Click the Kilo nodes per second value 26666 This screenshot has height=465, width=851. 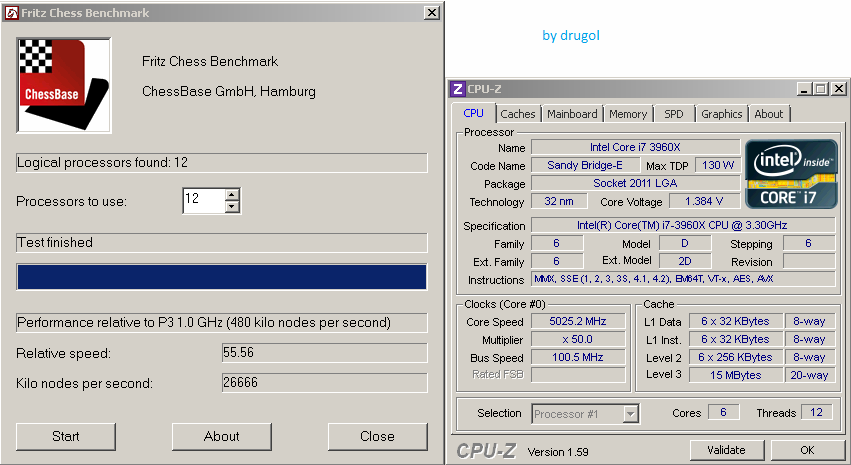click(x=324, y=383)
